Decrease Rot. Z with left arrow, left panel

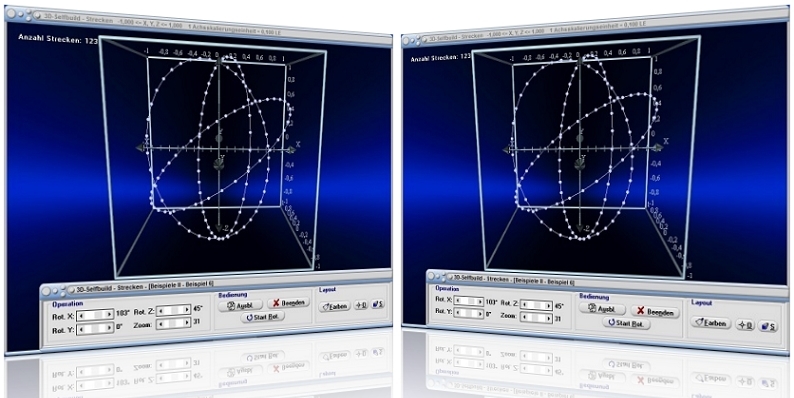(x=160, y=311)
